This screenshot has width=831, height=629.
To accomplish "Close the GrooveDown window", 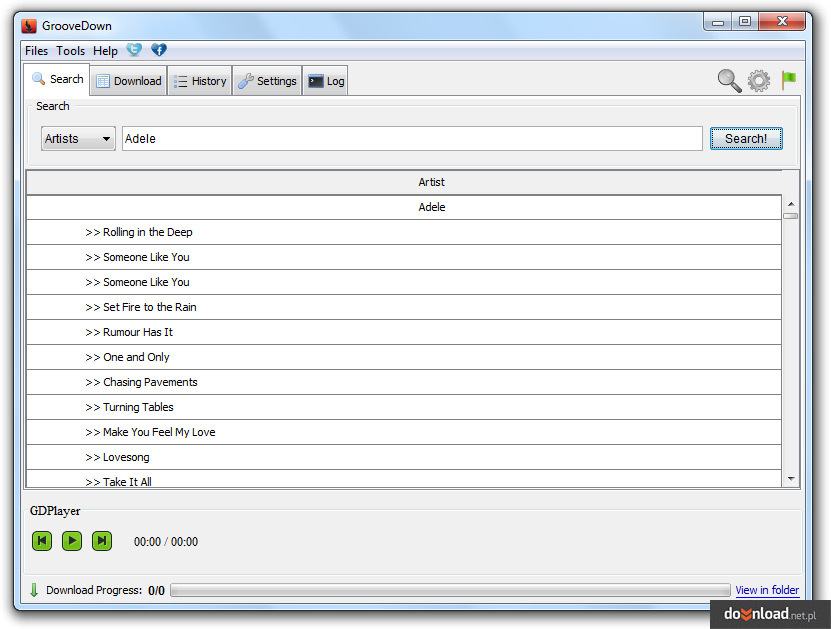I will point(782,21).
